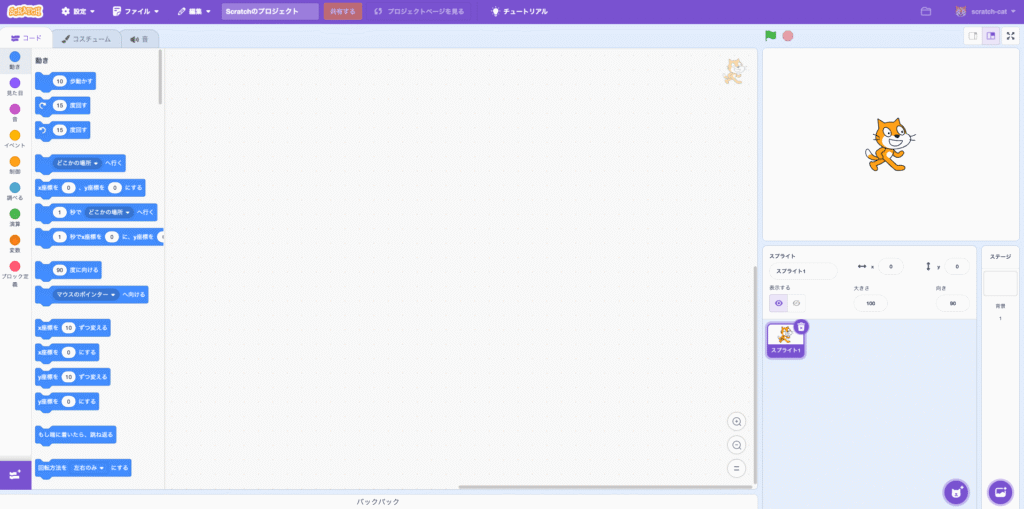Screen dimensions: 1024x509
Task: Click the 共有する share button
Action: [342, 12]
